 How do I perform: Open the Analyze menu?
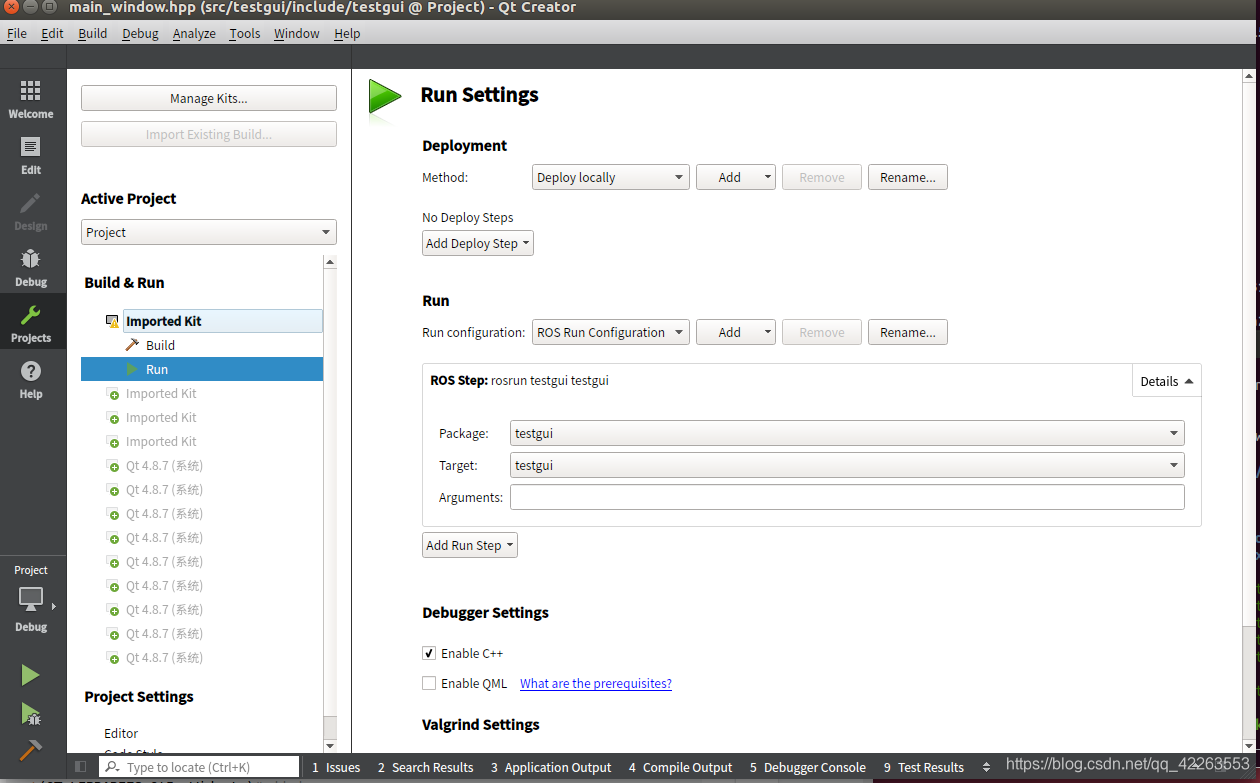194,33
